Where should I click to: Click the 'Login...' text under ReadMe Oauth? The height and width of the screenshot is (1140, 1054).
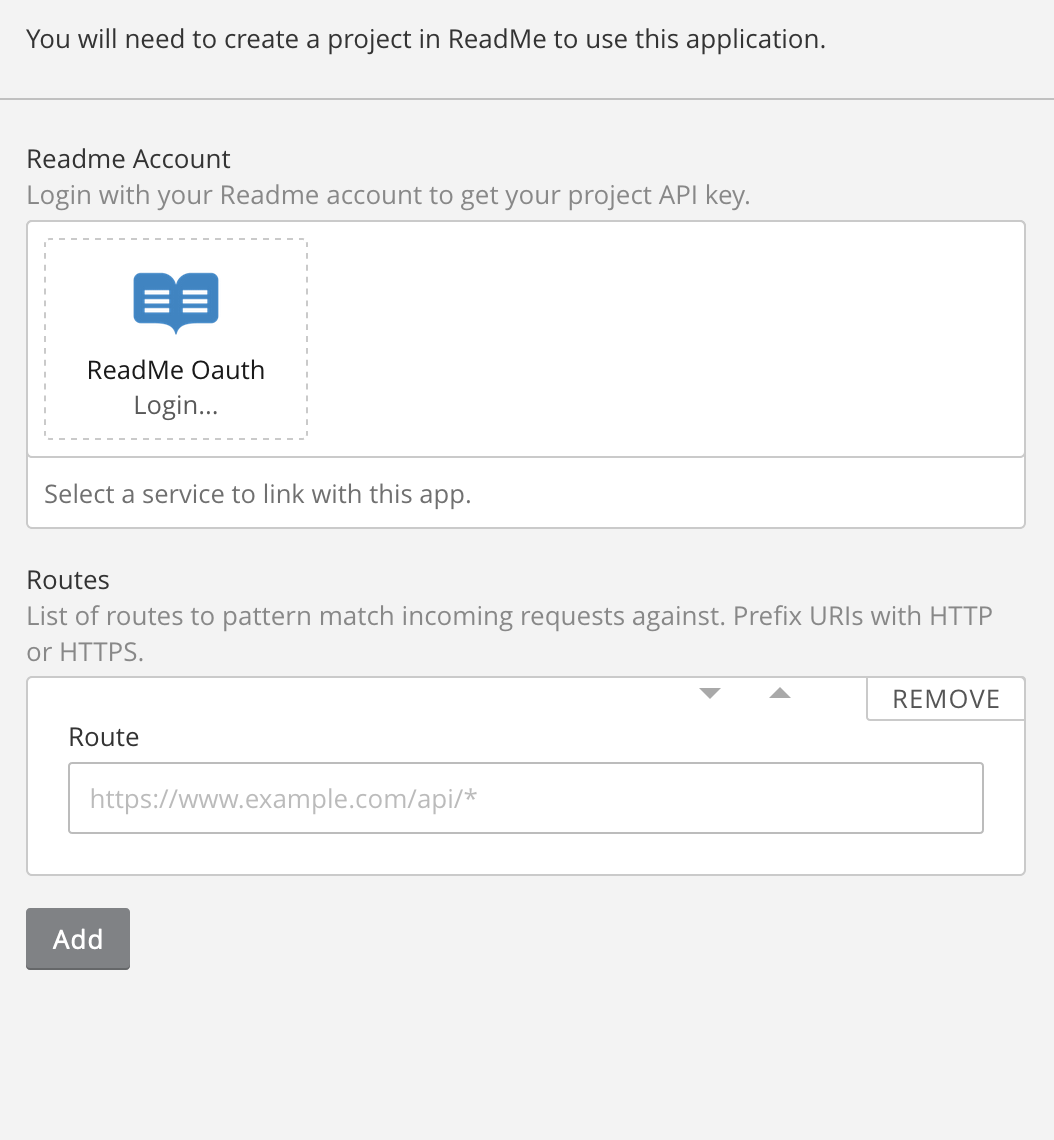click(x=176, y=406)
